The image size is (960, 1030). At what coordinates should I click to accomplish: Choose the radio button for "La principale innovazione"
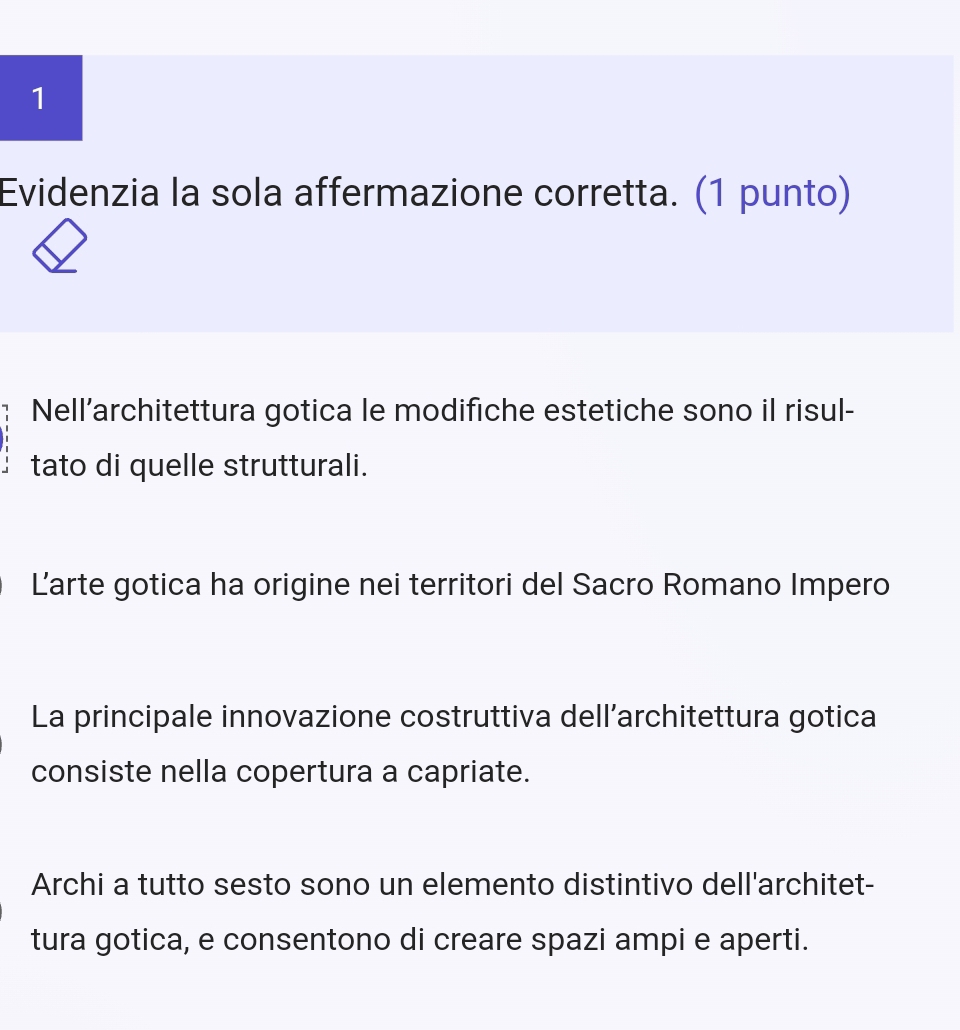click(3, 744)
